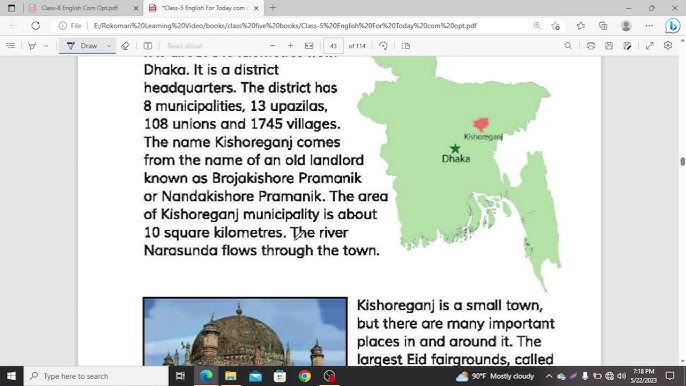Screen dimensions: 686x386
Task: Open File Explorer from the taskbar
Action: 231,376
